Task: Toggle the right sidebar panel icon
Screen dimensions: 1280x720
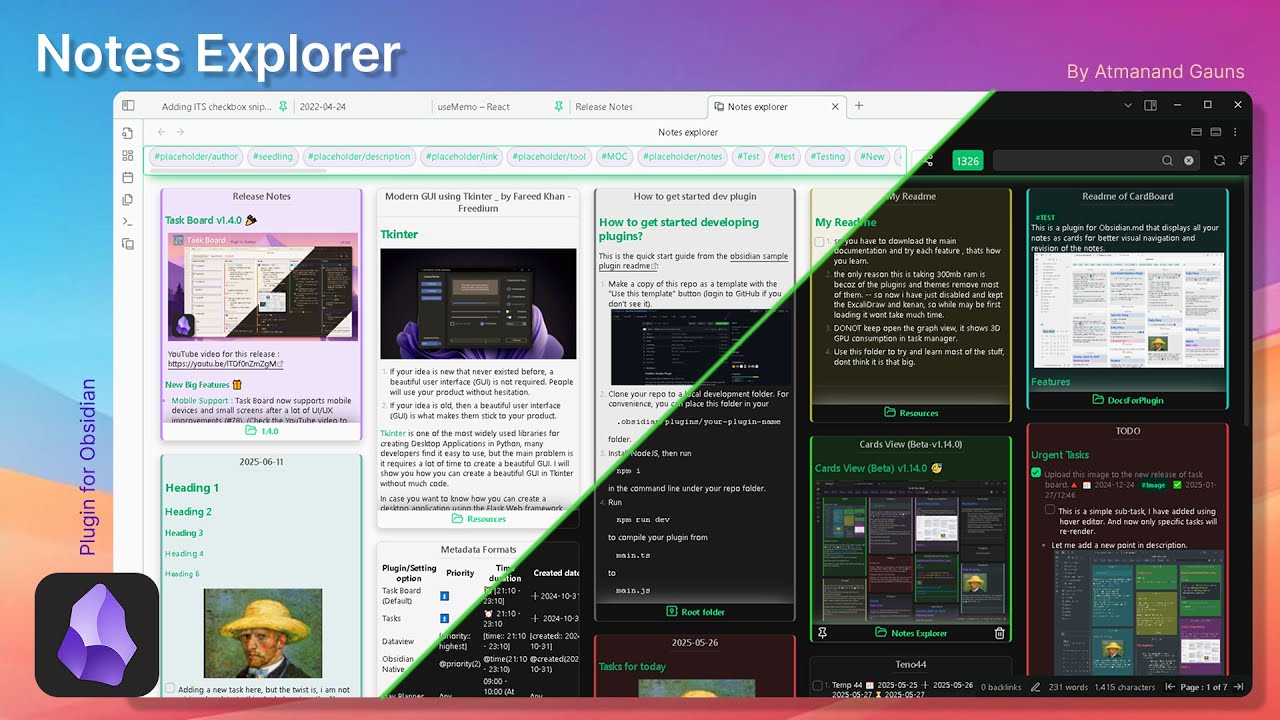Action: [1151, 105]
